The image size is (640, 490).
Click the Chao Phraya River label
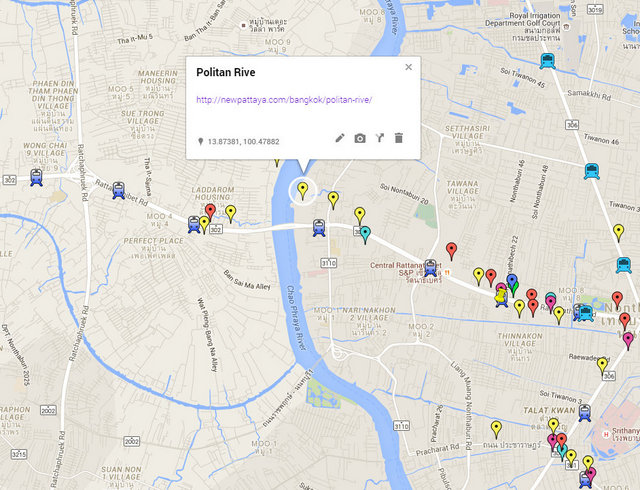click(x=296, y=318)
